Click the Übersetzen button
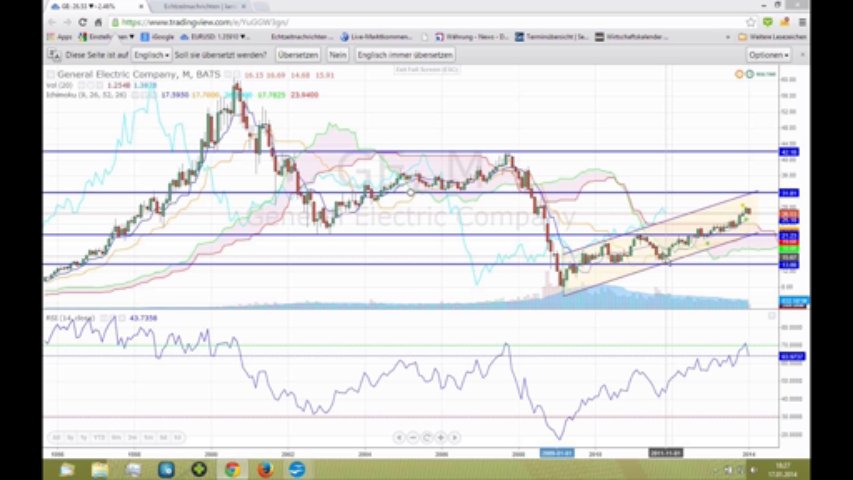This screenshot has width=853, height=480. 297,55
